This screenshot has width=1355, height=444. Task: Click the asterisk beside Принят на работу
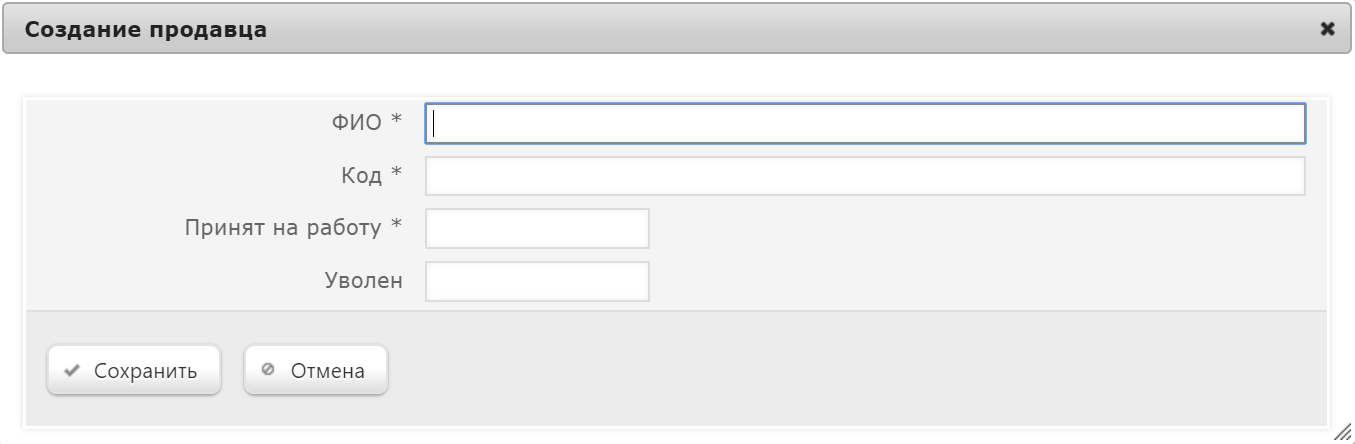pos(396,225)
